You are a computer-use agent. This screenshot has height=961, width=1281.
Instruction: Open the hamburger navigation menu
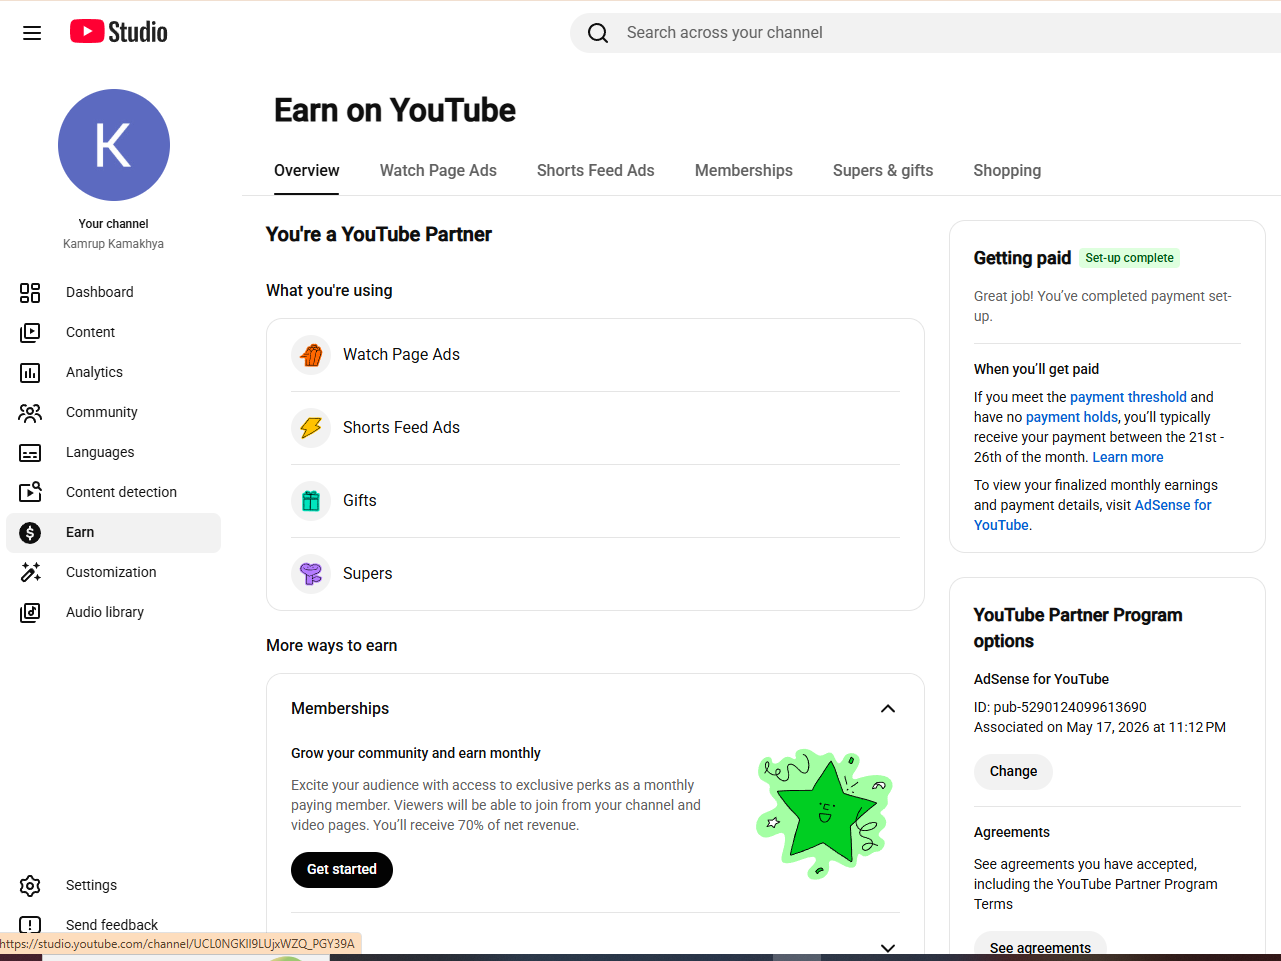tap(32, 33)
